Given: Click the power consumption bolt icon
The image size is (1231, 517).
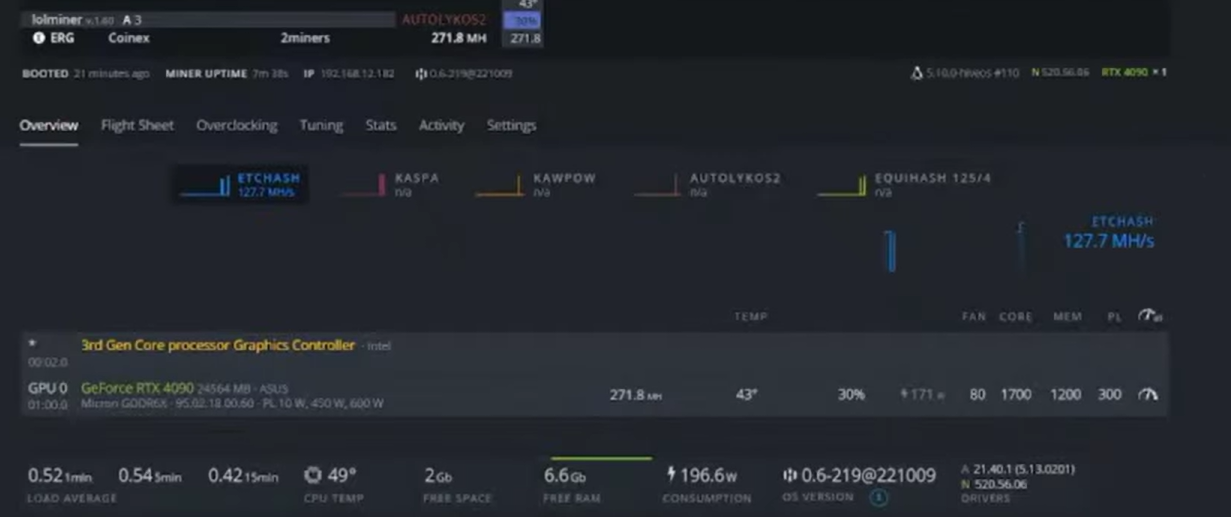Looking at the screenshot, I should (x=671, y=475).
